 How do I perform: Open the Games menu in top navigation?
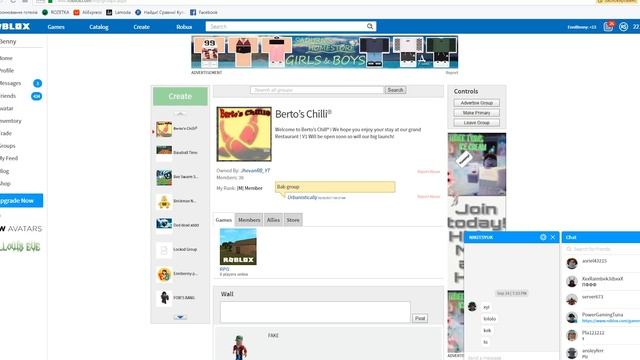coord(56,27)
